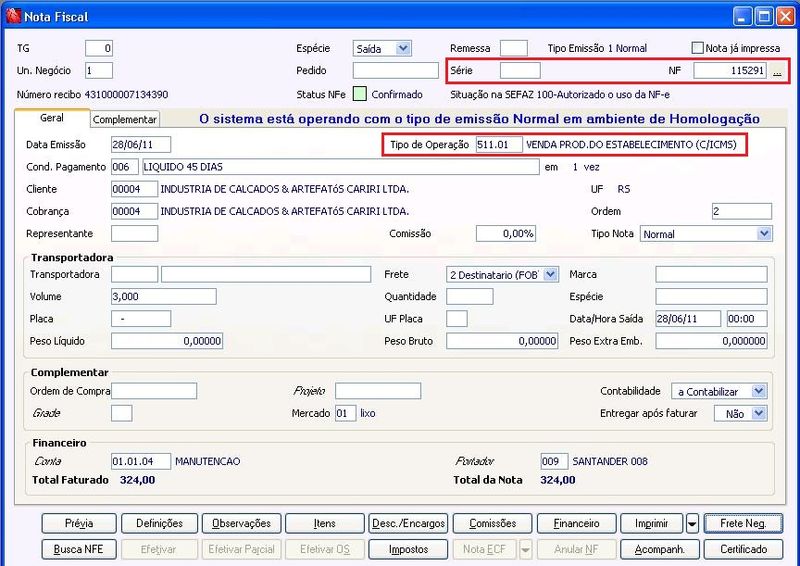Click the Tipo de Operação code field
The height and width of the screenshot is (566, 800).
point(499,144)
